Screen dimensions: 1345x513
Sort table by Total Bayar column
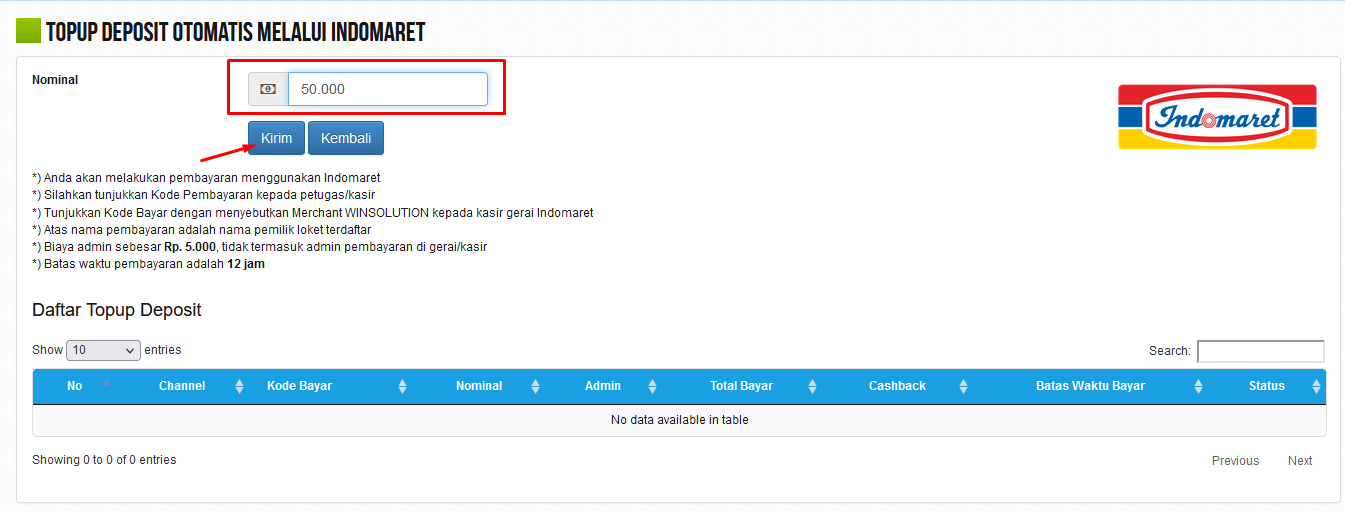point(741,386)
